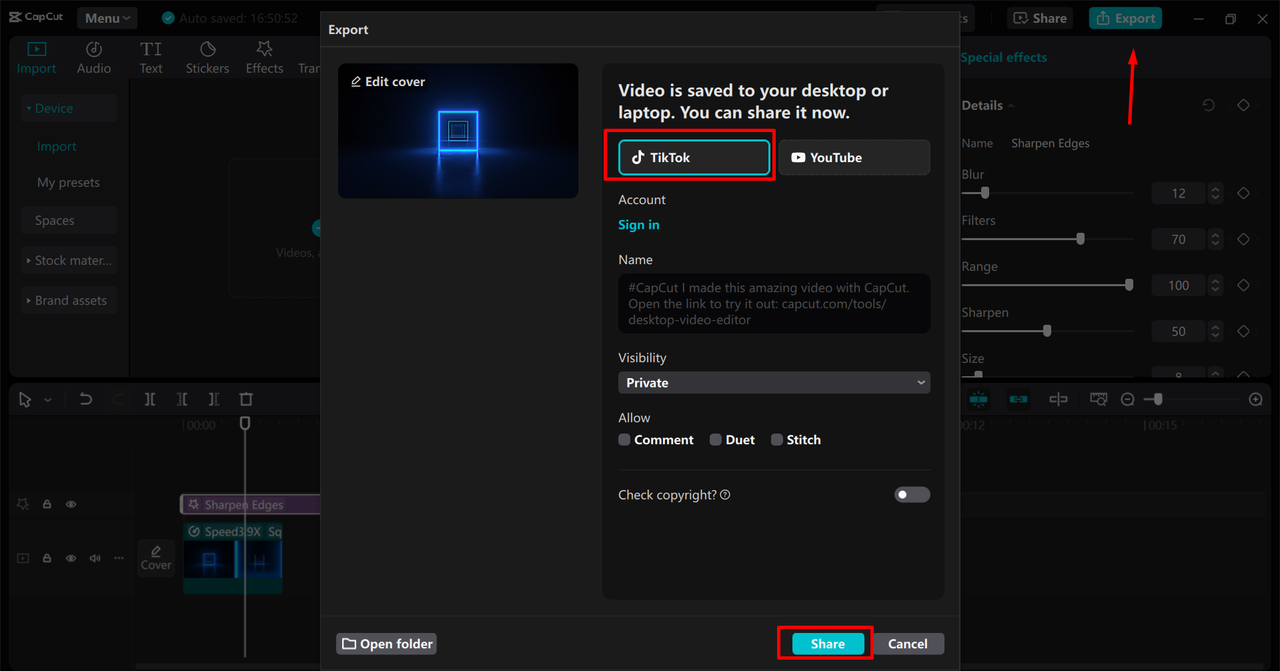Image resolution: width=1280 pixels, height=671 pixels.
Task: Click the timeline zoom slider handle
Action: point(1158,399)
